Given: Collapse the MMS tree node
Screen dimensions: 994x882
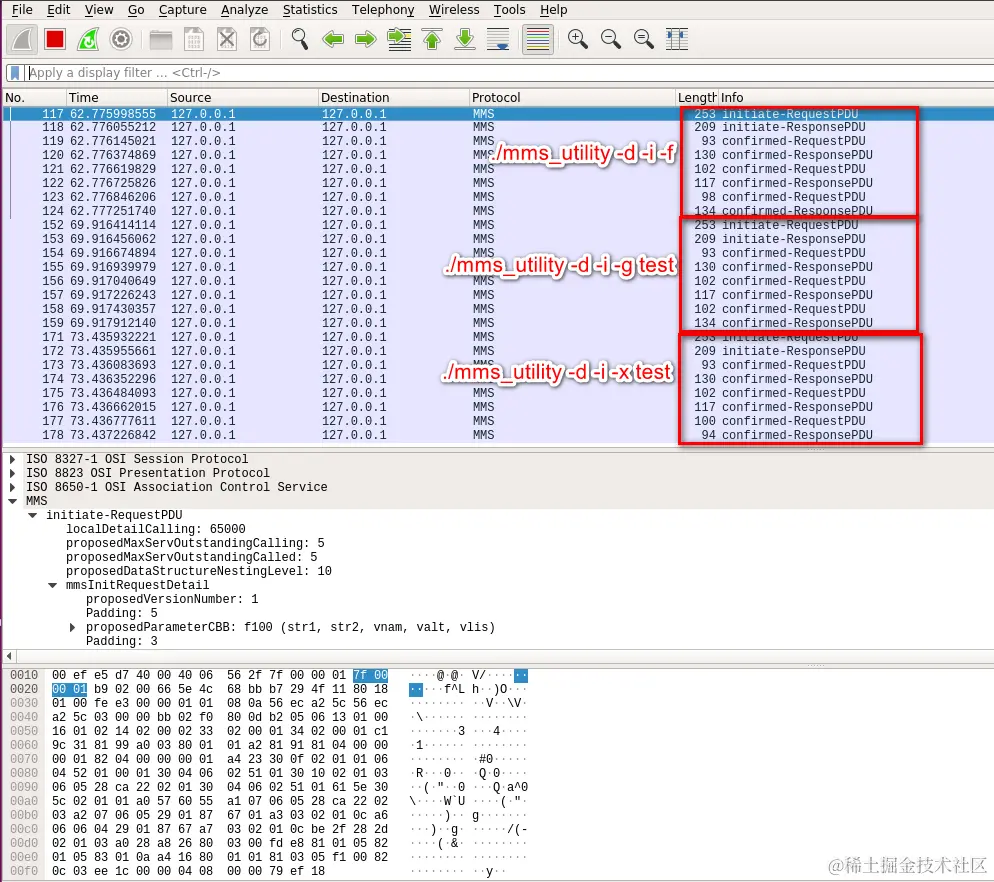Looking at the screenshot, I should (x=12, y=501).
